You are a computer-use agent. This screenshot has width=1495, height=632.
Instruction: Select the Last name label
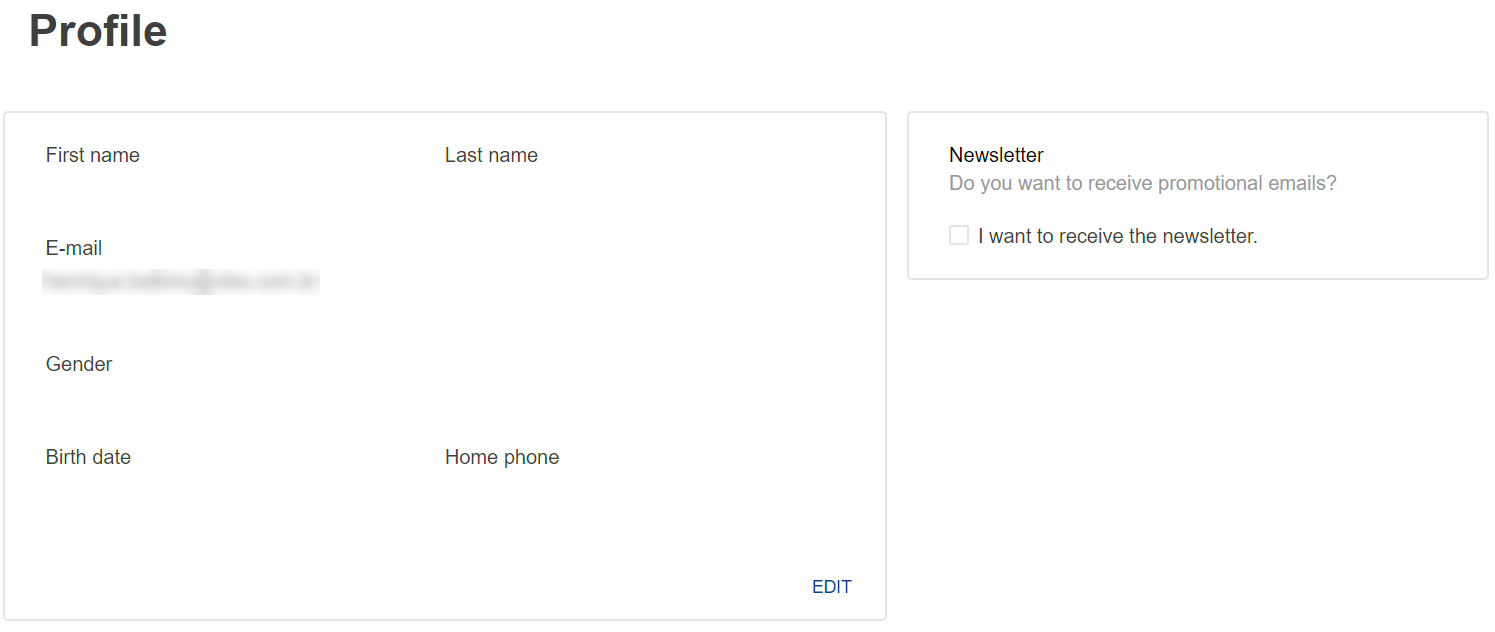(491, 155)
